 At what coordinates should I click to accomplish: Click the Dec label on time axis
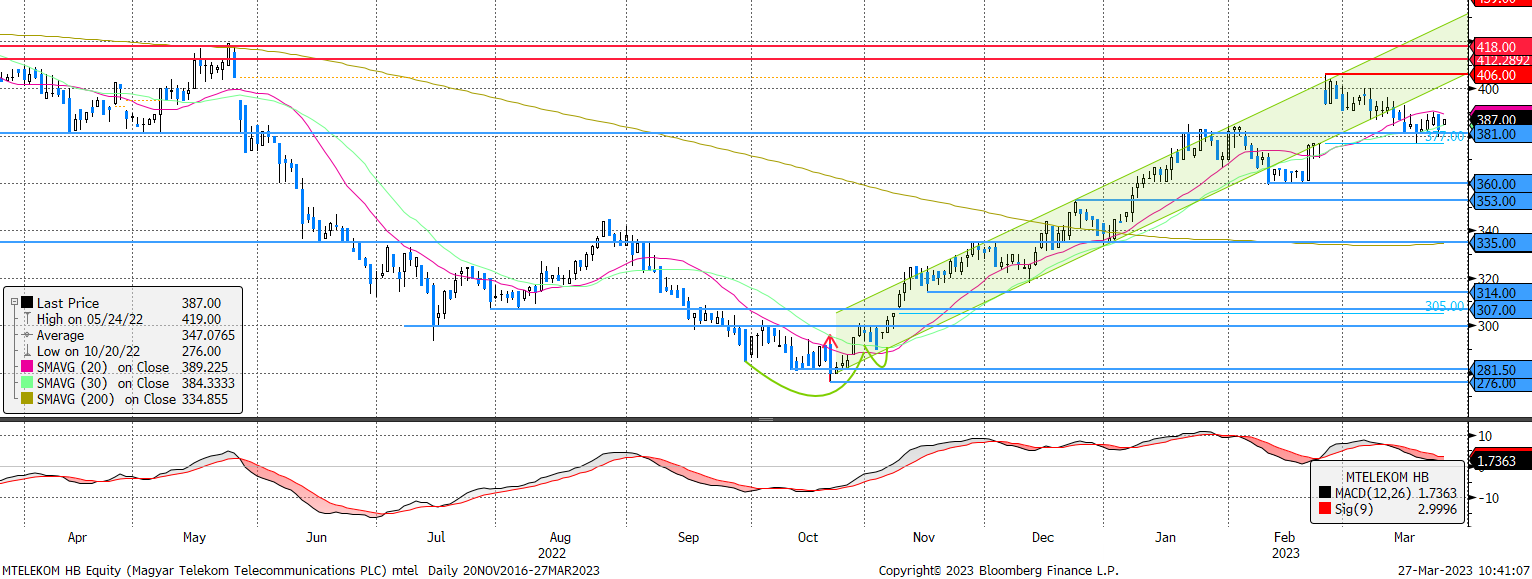coord(1043,538)
